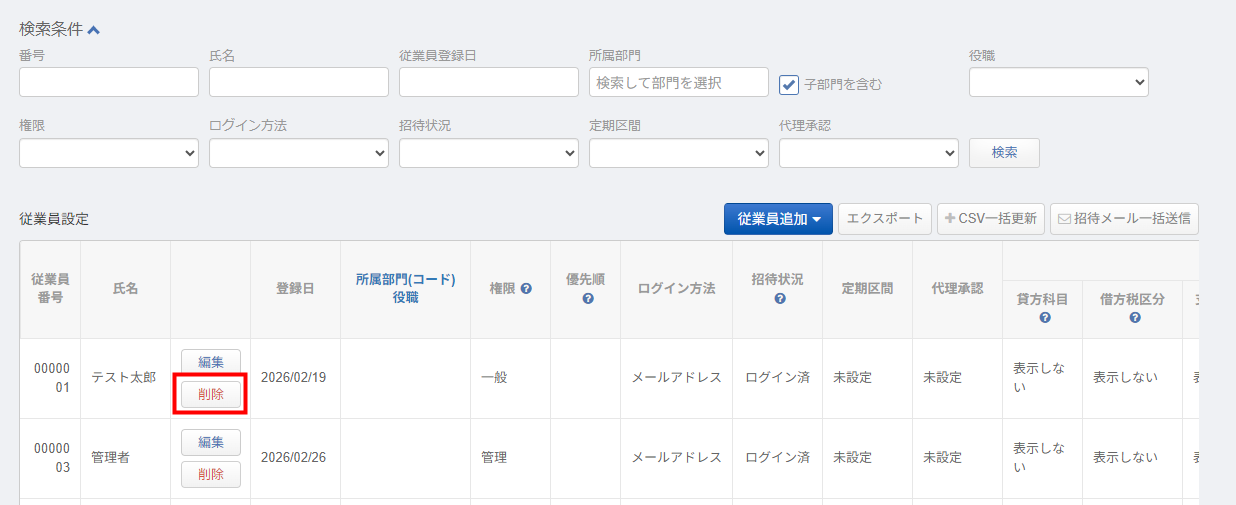Toggle the 子部門を含む checkbox

point(789,84)
